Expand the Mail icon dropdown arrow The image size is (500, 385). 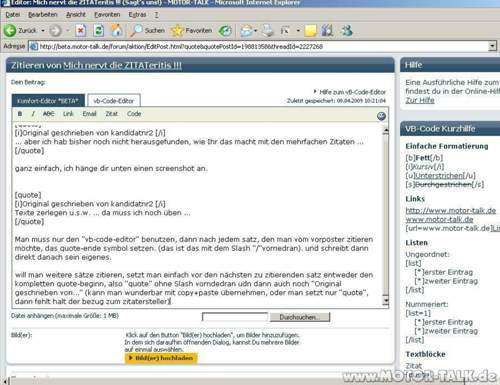256,31
